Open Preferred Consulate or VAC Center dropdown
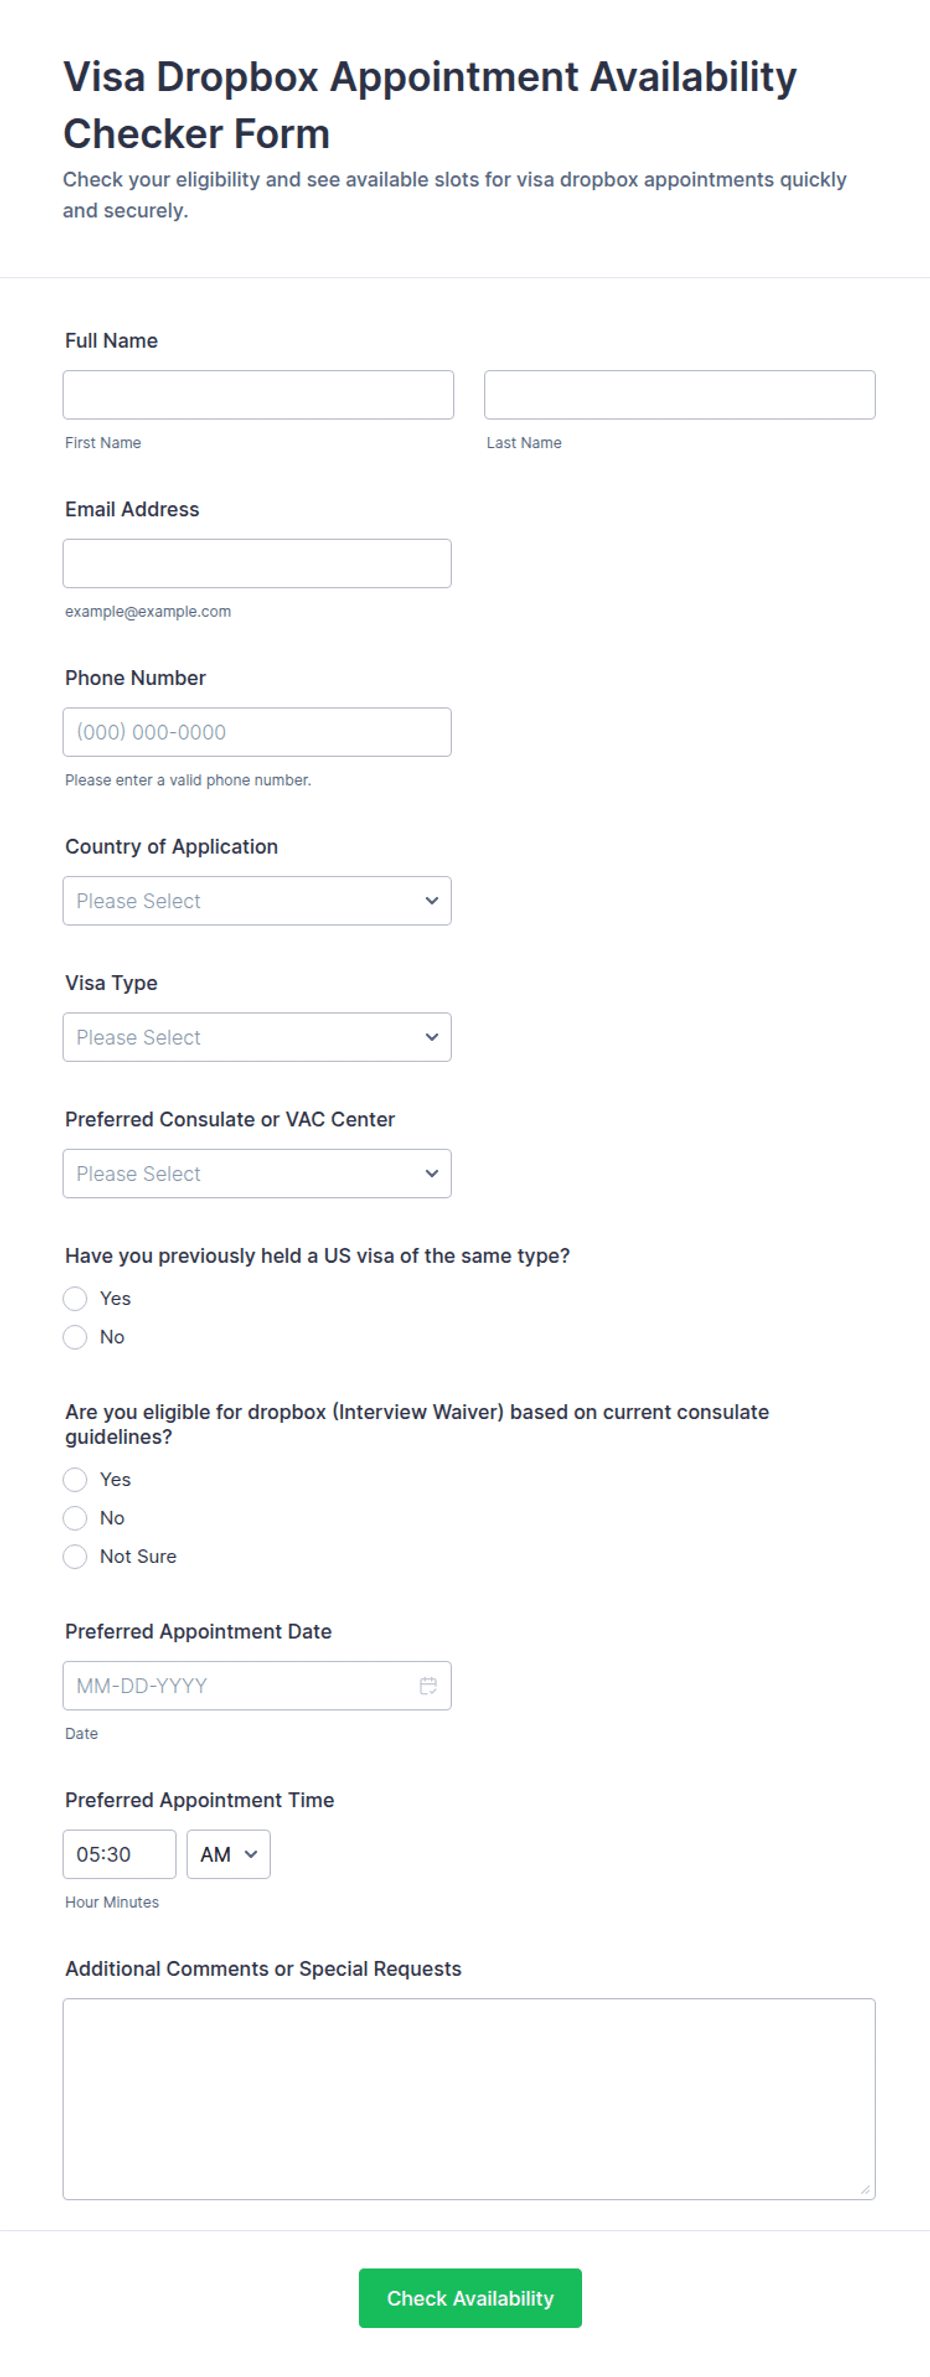The height and width of the screenshot is (2377, 930). pos(257,1173)
